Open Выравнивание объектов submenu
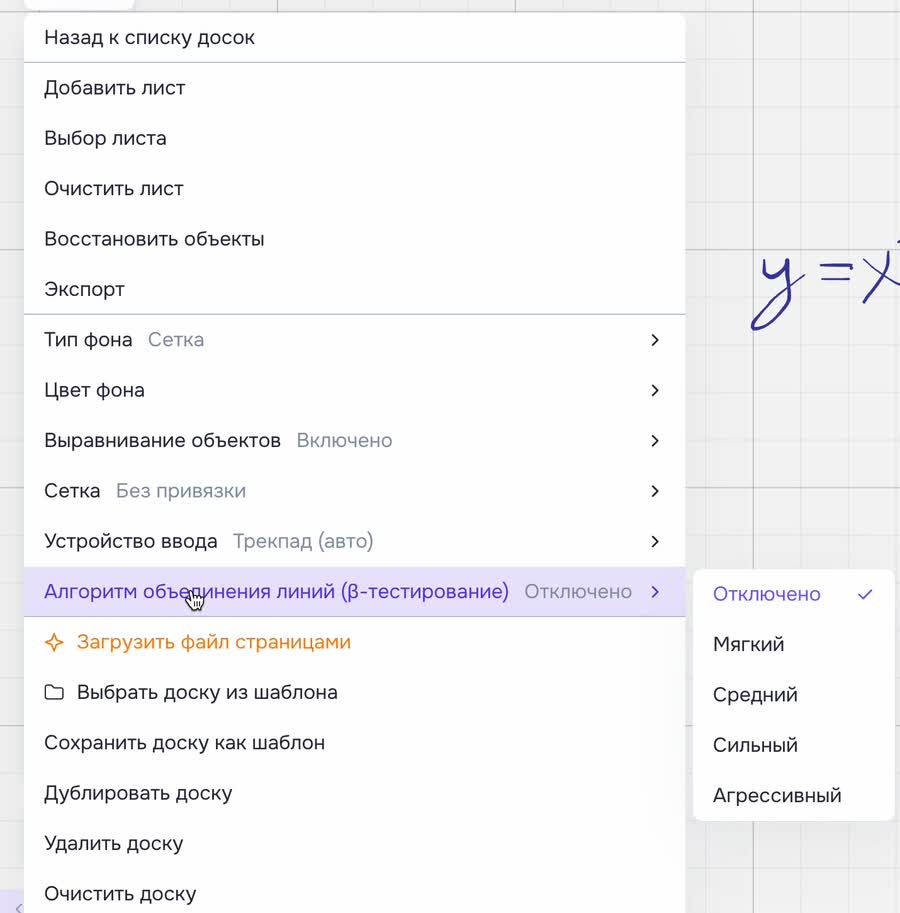This screenshot has height=913, width=900. (355, 440)
